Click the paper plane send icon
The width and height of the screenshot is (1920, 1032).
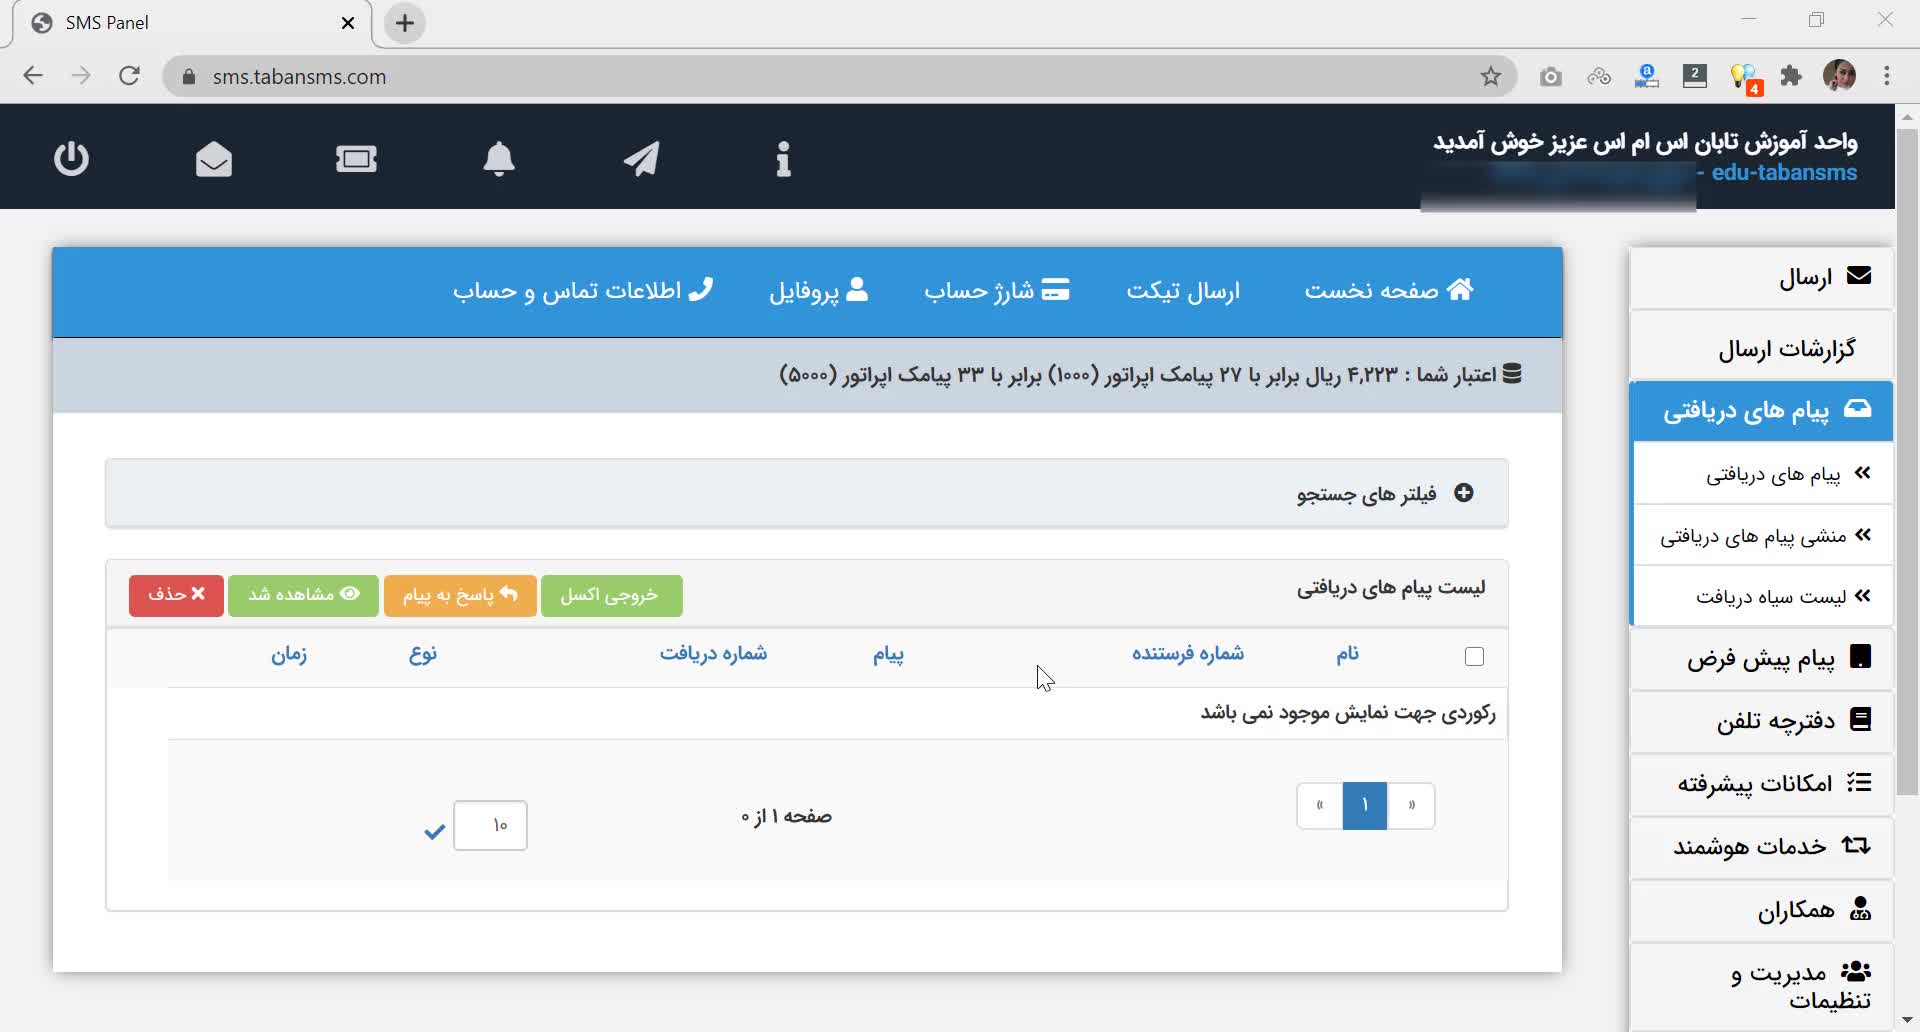click(x=641, y=159)
